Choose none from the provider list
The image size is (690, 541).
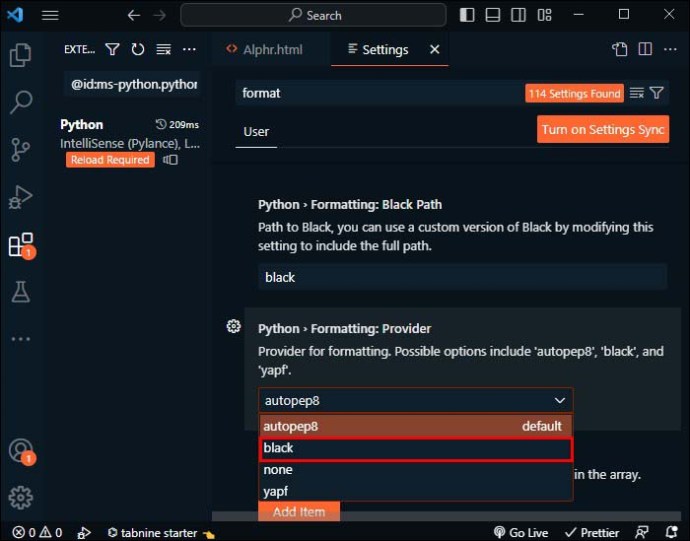(x=415, y=470)
